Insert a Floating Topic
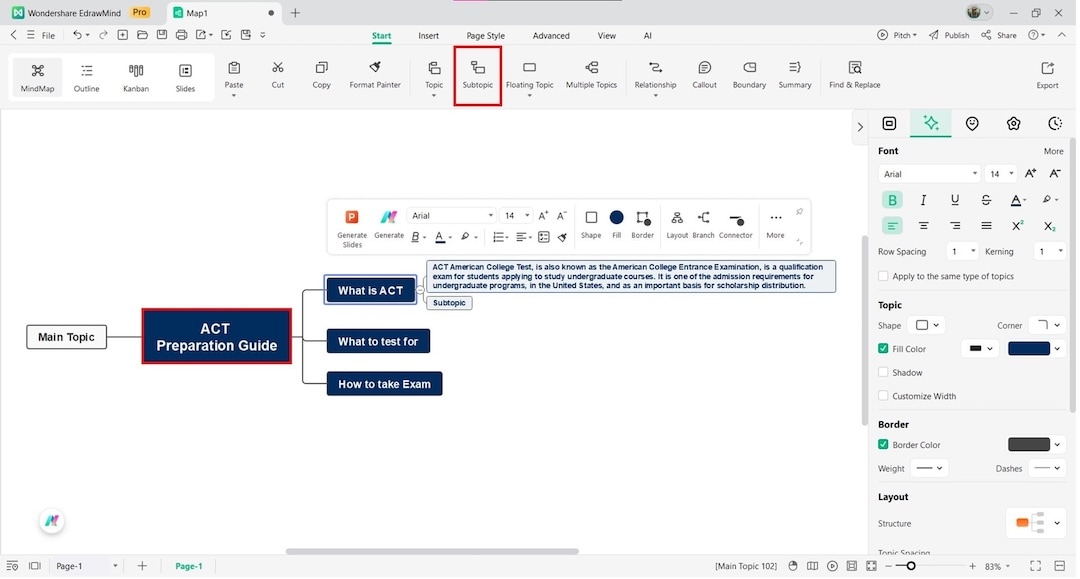The height and width of the screenshot is (579, 1080). tap(529, 74)
